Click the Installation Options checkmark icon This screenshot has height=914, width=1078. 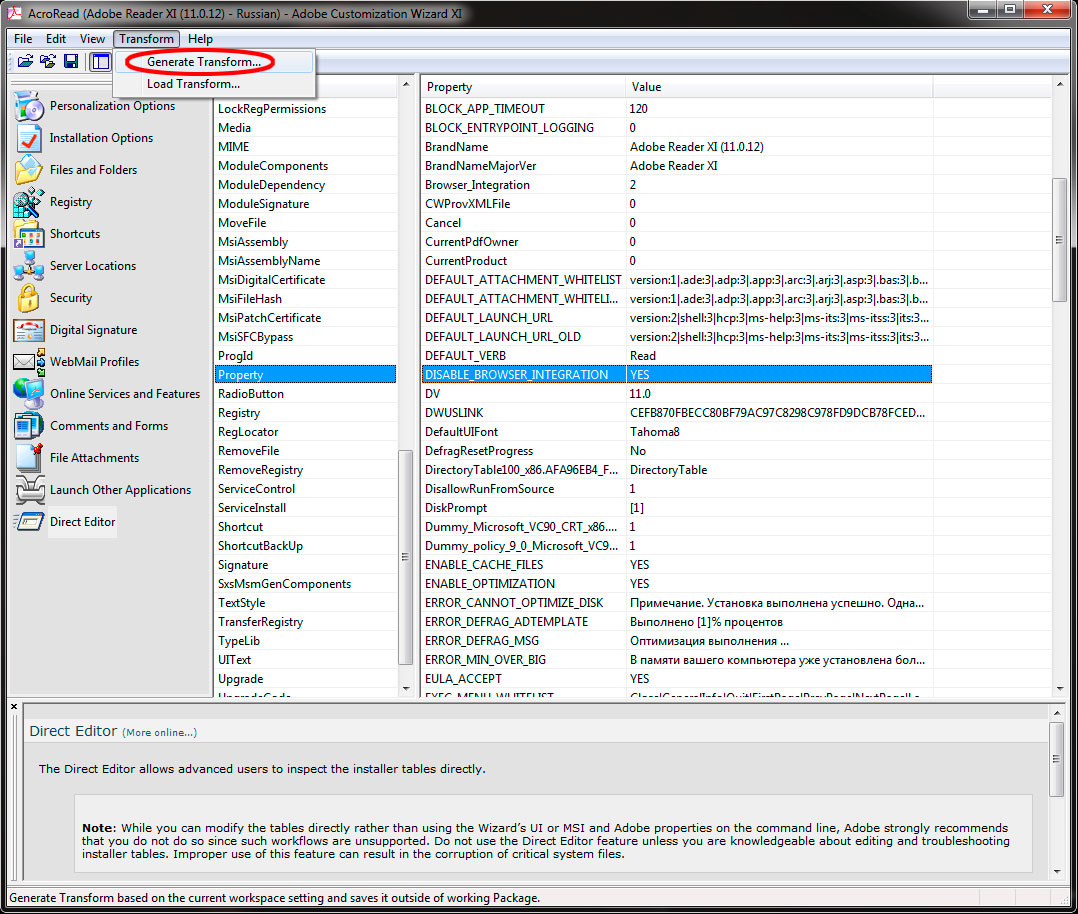(x=29, y=138)
